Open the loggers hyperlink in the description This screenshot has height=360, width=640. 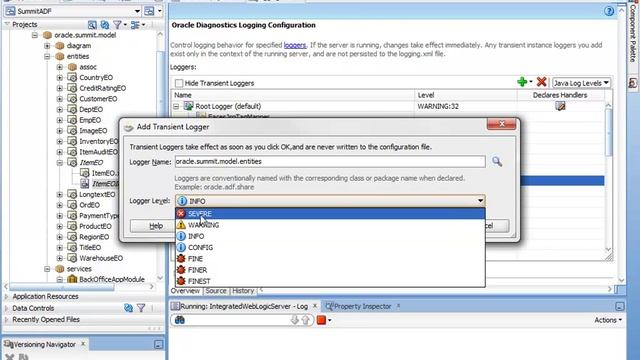295,45
